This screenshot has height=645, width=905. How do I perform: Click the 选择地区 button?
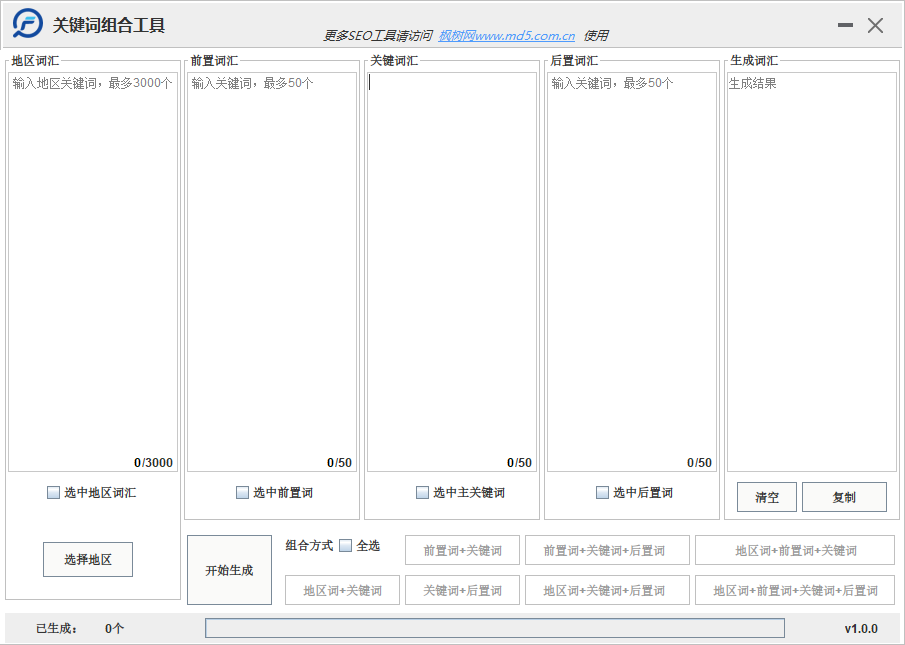[x=88, y=560]
